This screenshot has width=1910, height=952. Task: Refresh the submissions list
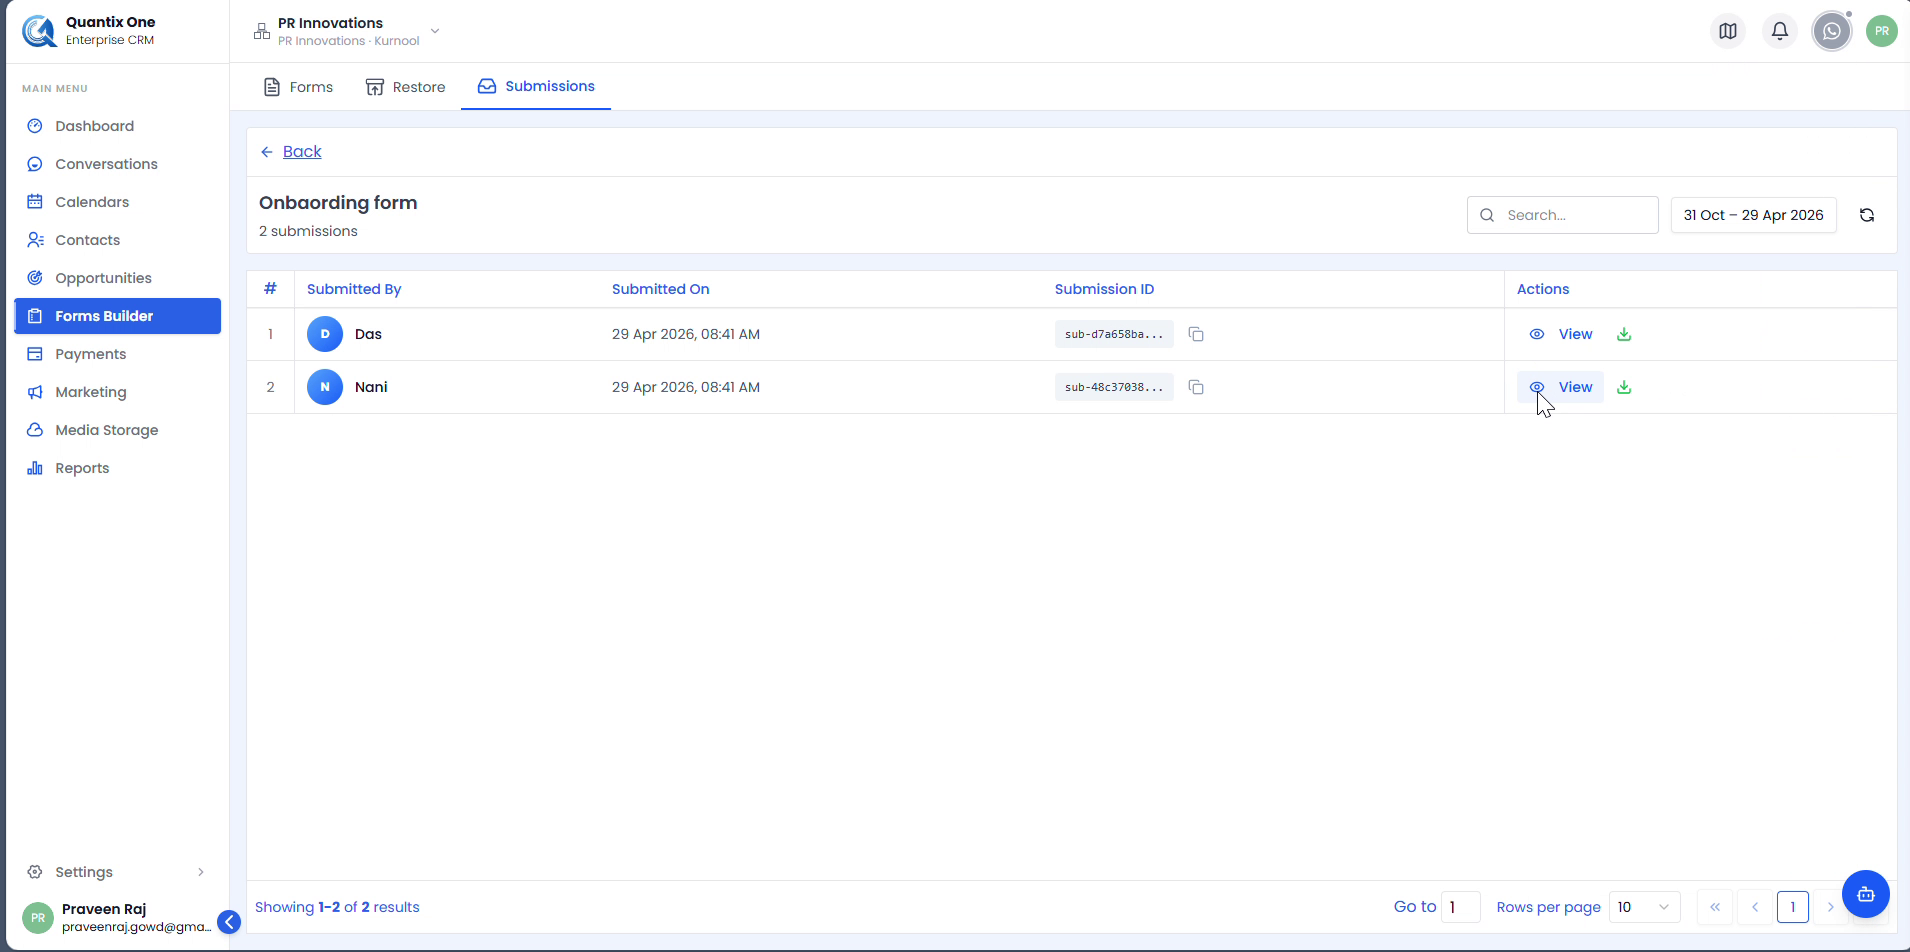1867,215
